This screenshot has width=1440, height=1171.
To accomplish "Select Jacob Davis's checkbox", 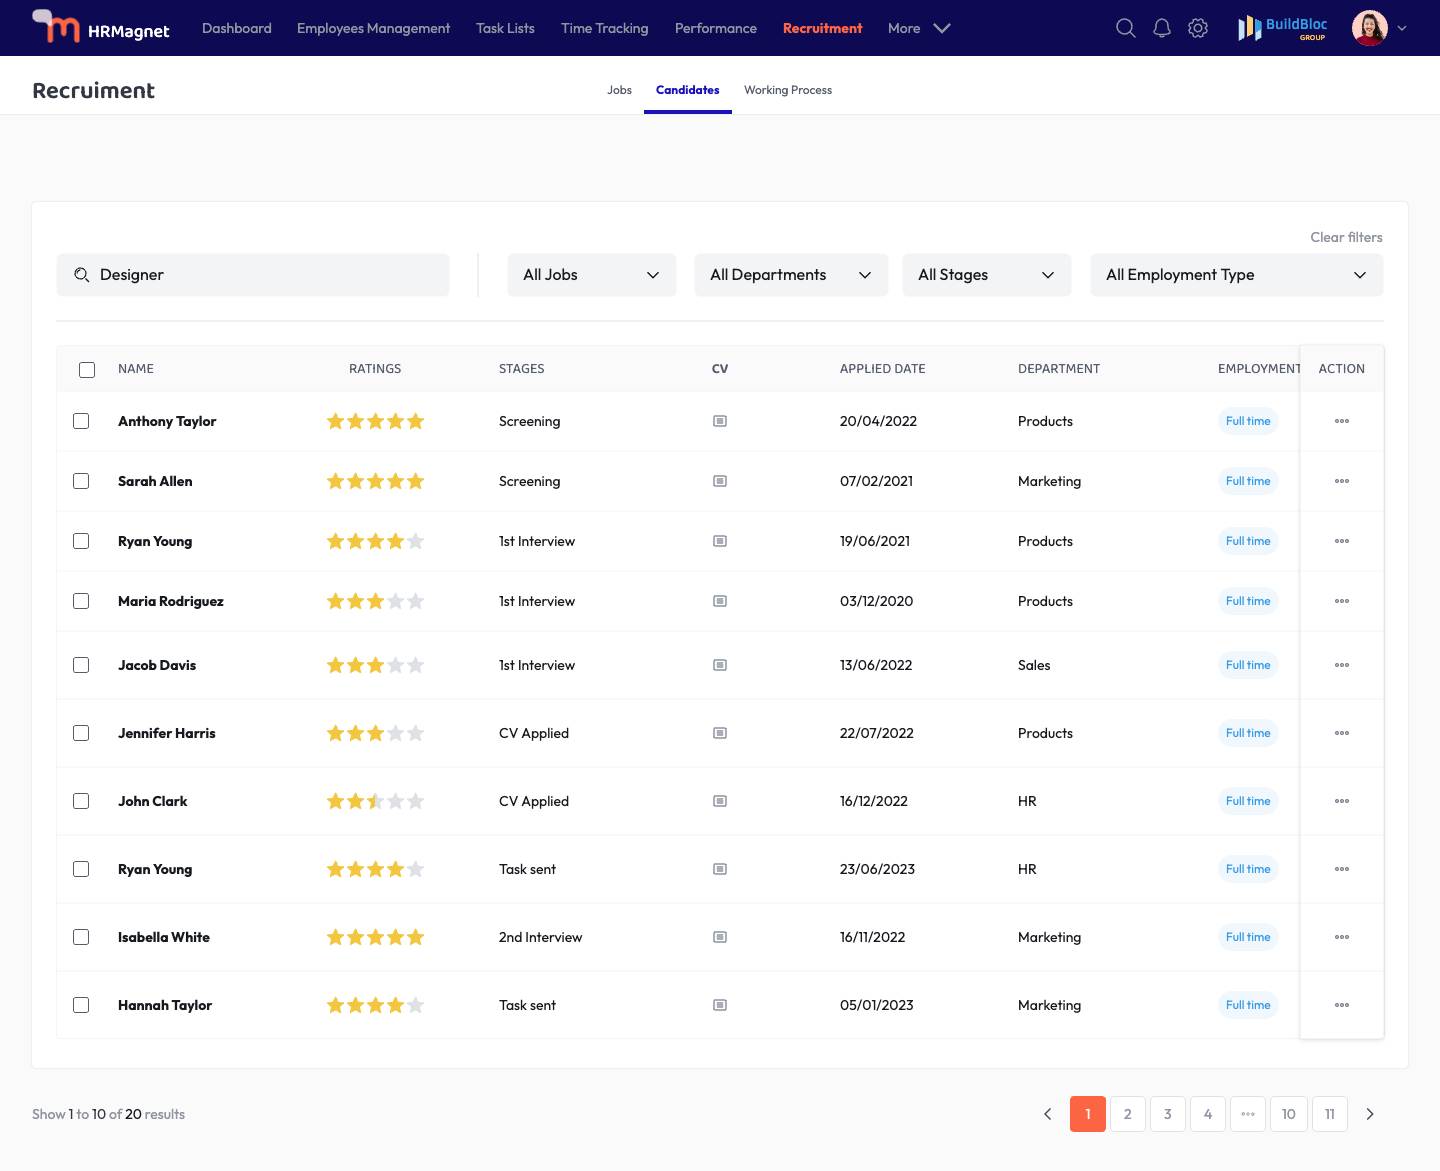I will click(x=81, y=665).
